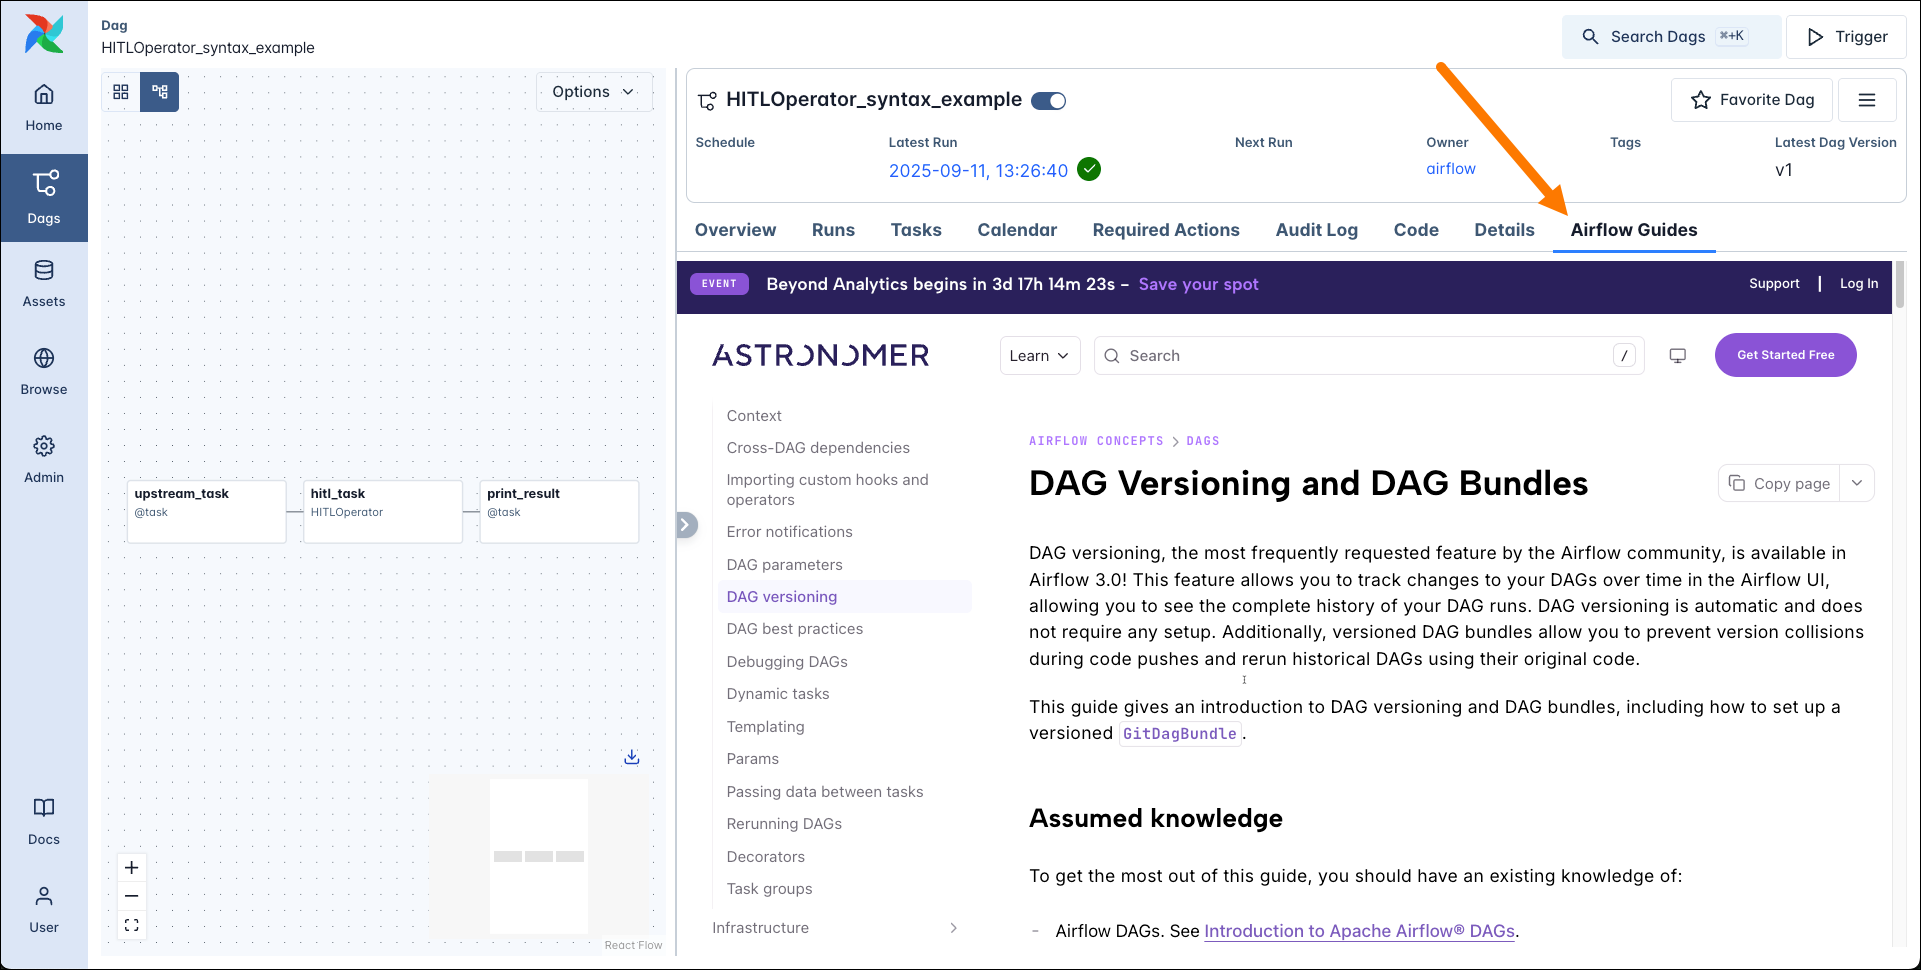The height and width of the screenshot is (970, 1921).
Task: Download the graph as an image
Action: tap(632, 757)
